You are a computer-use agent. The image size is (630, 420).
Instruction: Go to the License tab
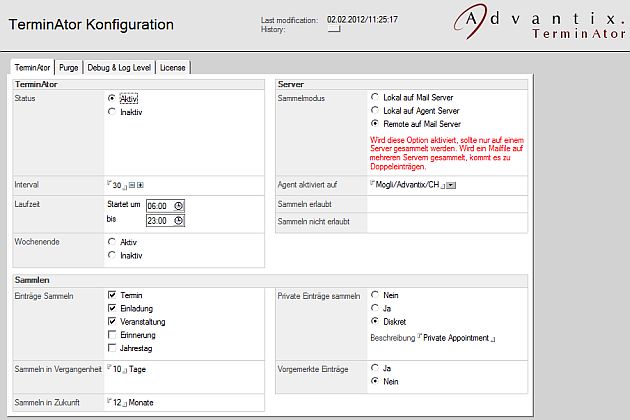[x=172, y=67]
